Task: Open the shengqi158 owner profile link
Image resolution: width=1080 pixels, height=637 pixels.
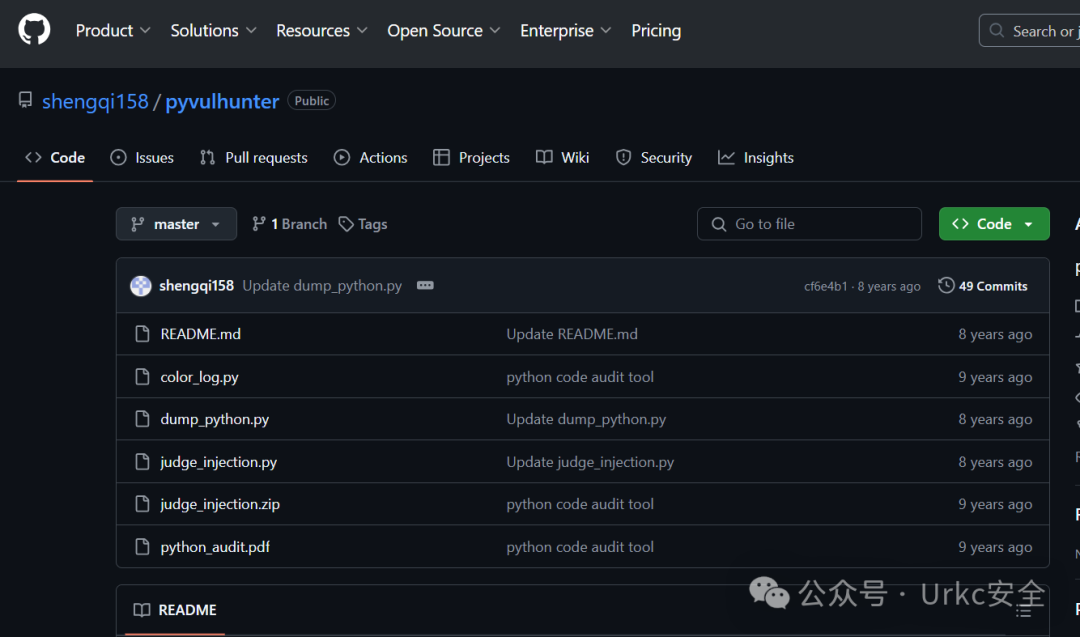Action: (95, 101)
